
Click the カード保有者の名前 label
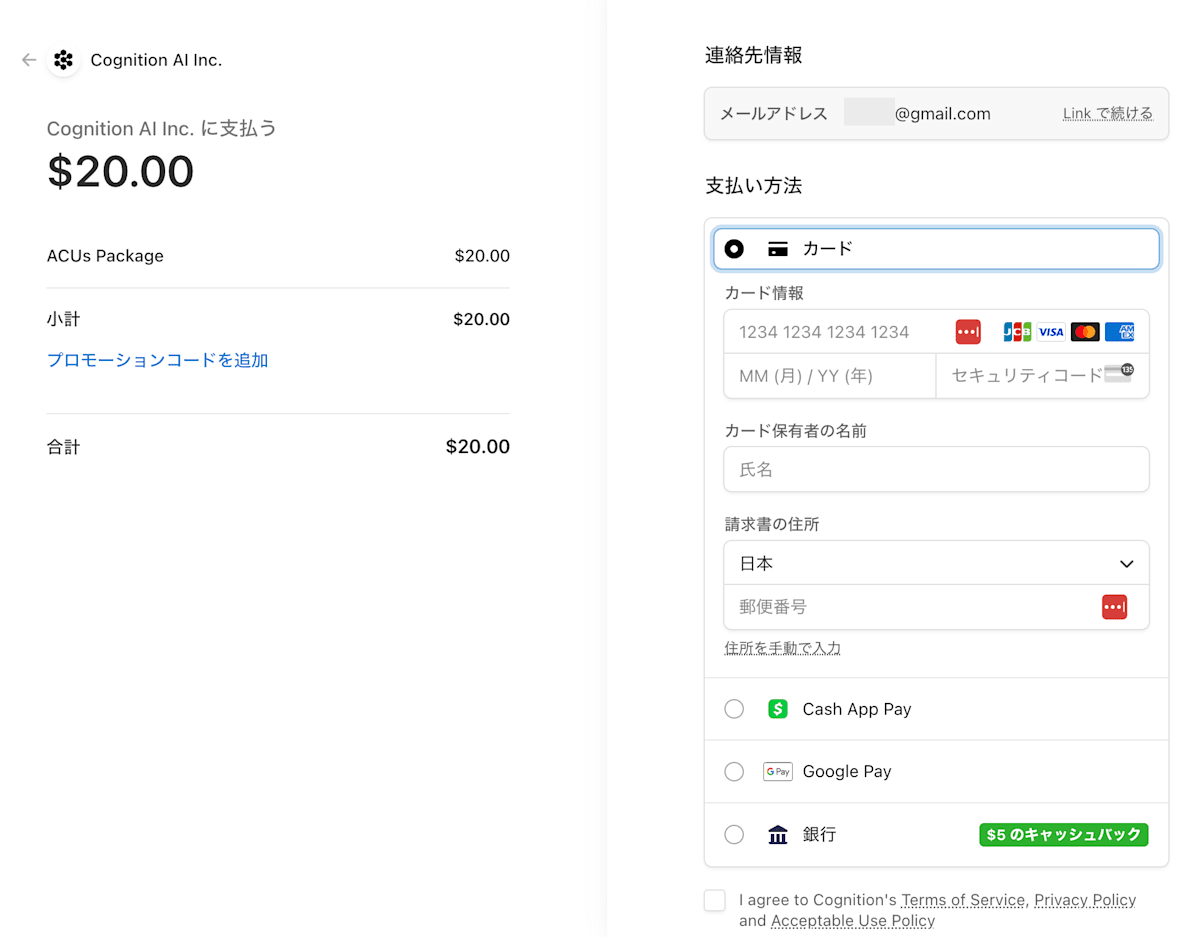coord(795,431)
